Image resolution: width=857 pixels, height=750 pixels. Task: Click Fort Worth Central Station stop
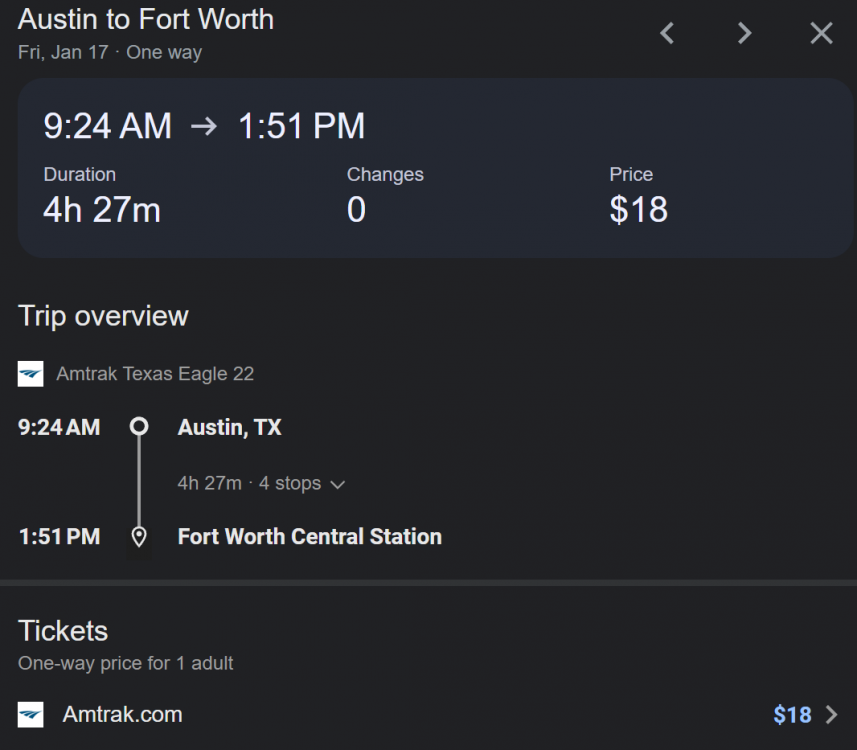coord(309,537)
